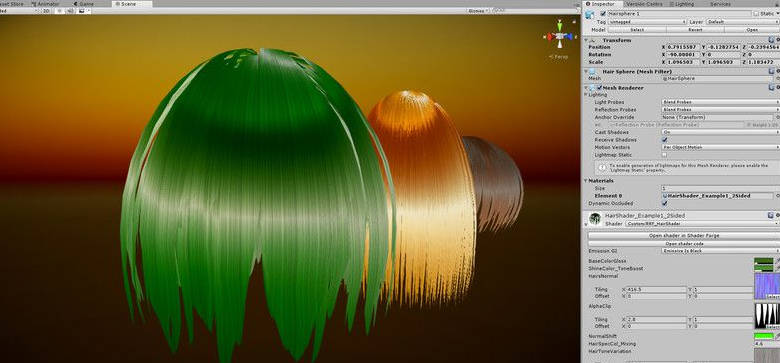Screen dimensions: 780x363
Task: Open the Tag dropdown
Action: coord(648,22)
